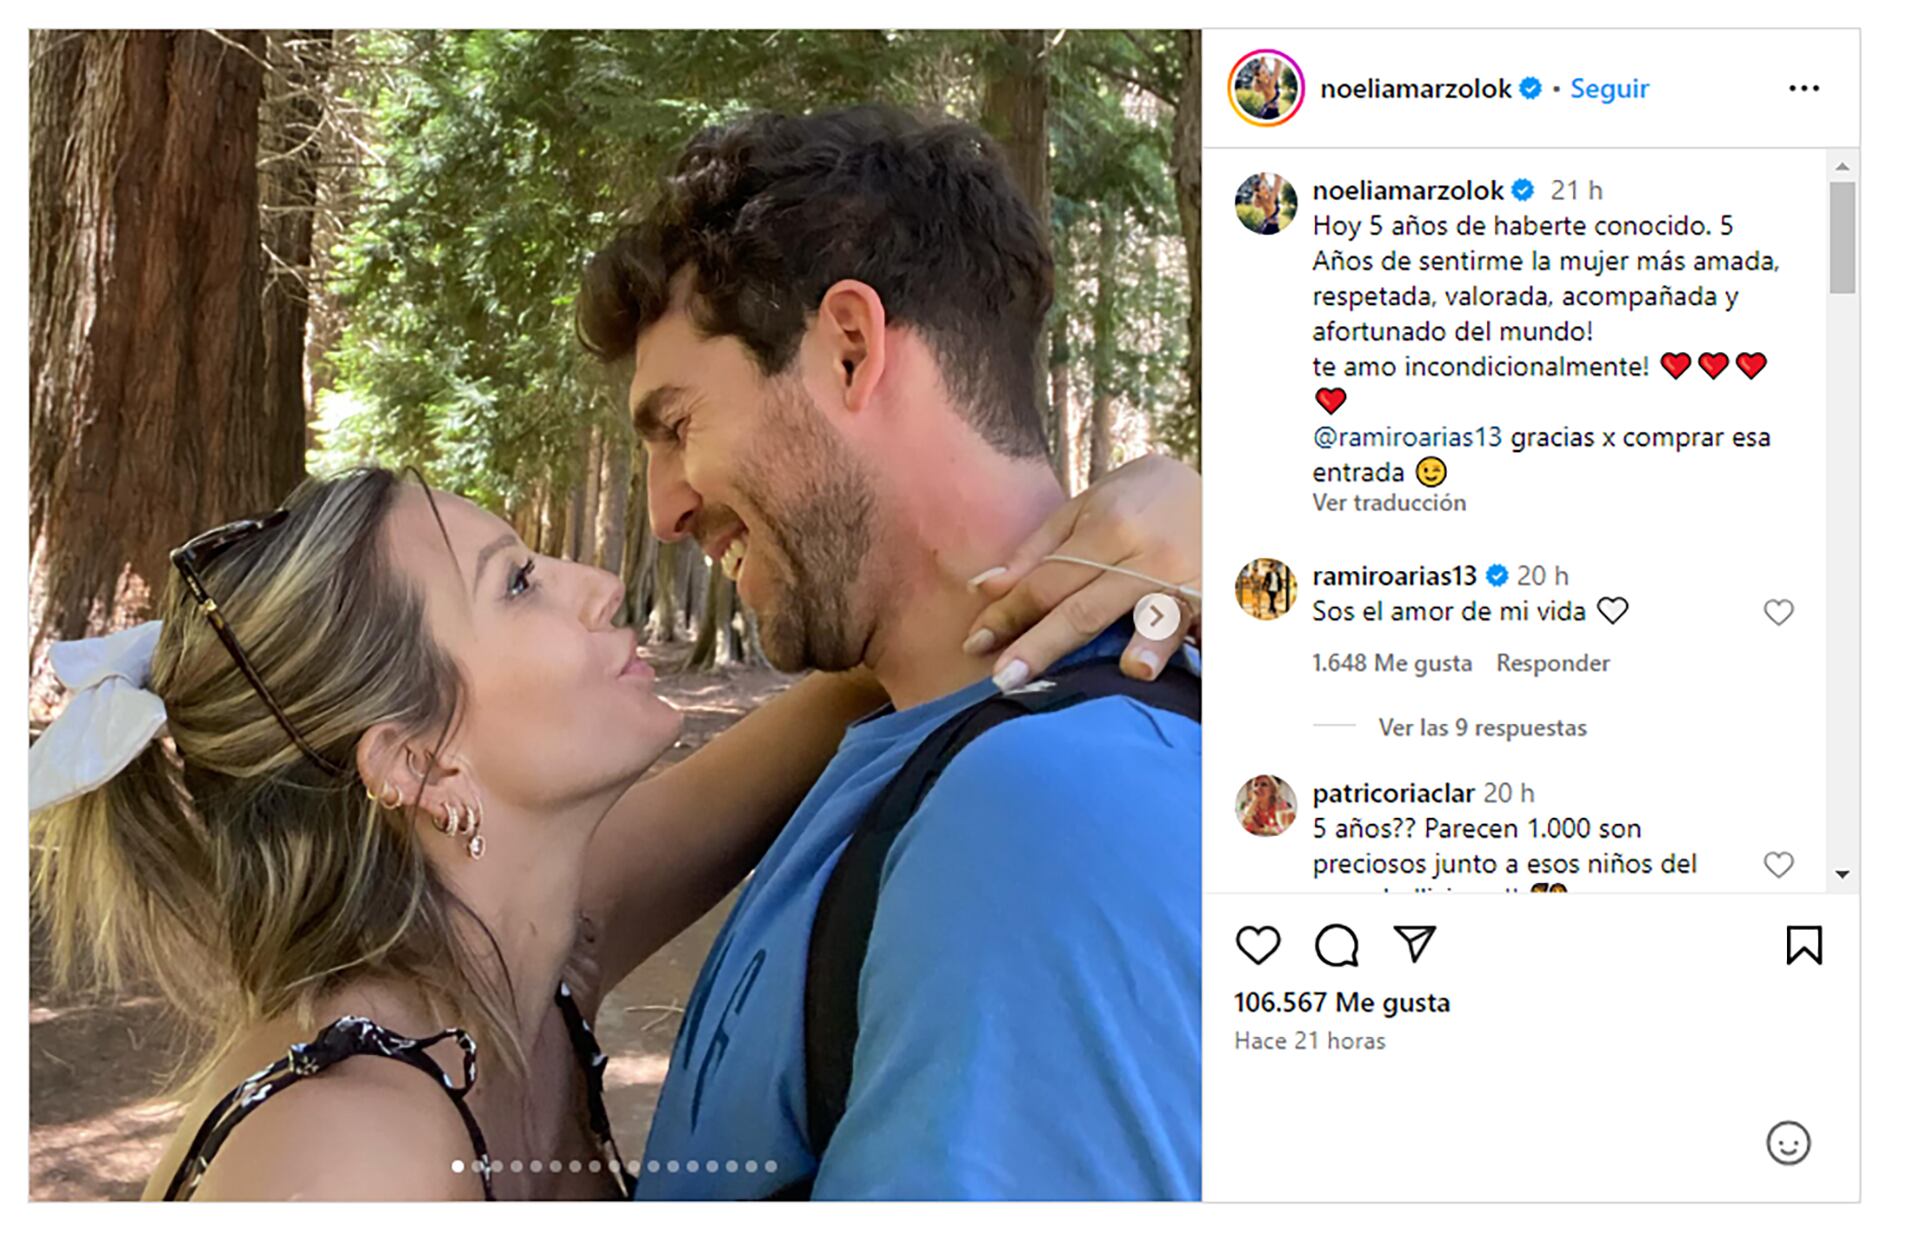Expand the 9 replies to ramiroarias13

(x=1482, y=728)
